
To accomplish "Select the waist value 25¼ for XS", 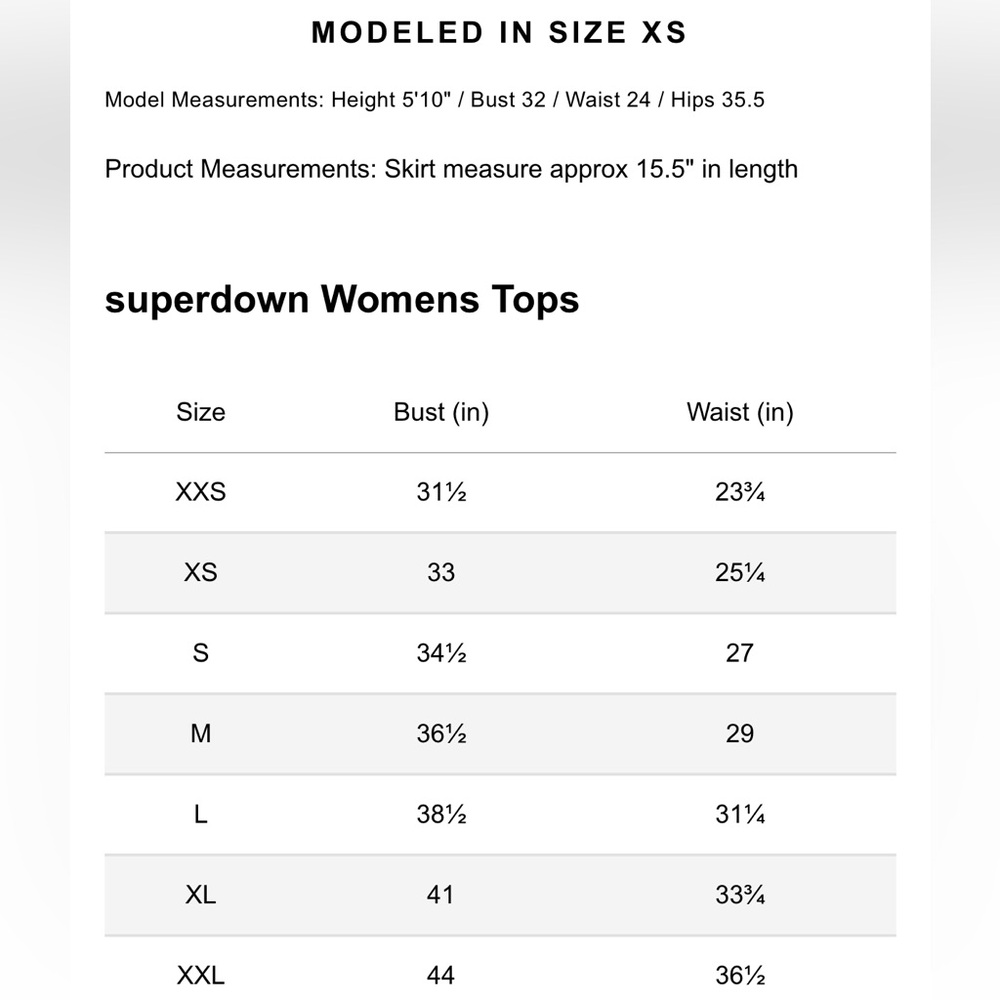I will [740, 573].
